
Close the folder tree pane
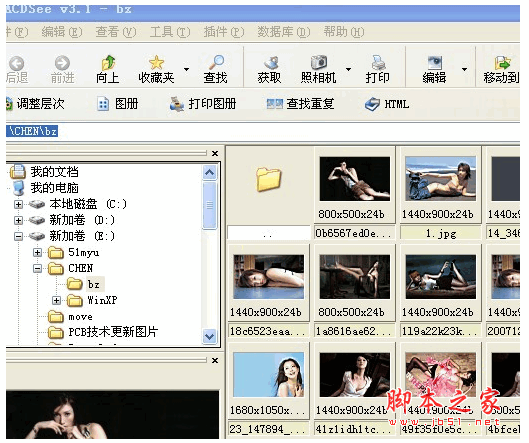pos(215,154)
